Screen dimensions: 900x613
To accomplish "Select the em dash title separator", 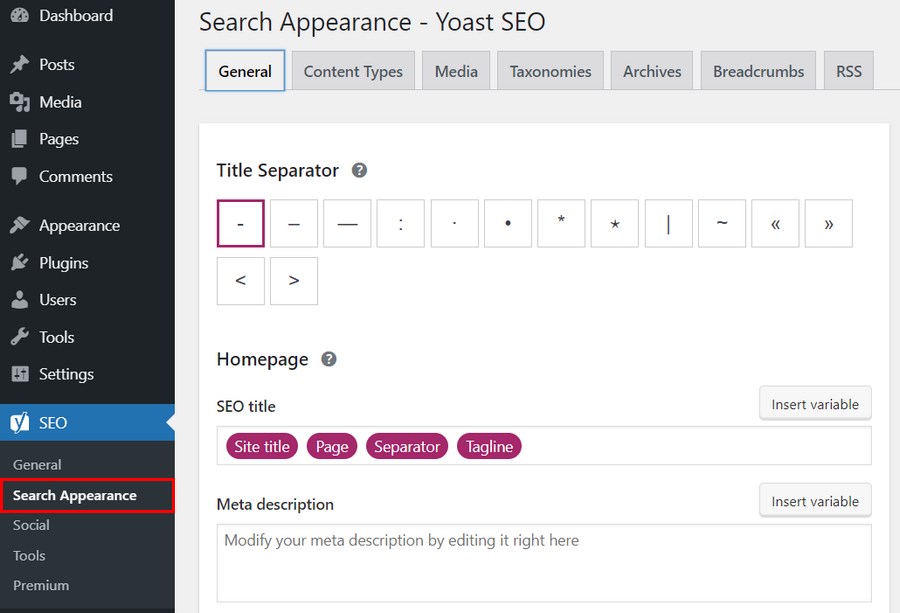I will coord(347,223).
